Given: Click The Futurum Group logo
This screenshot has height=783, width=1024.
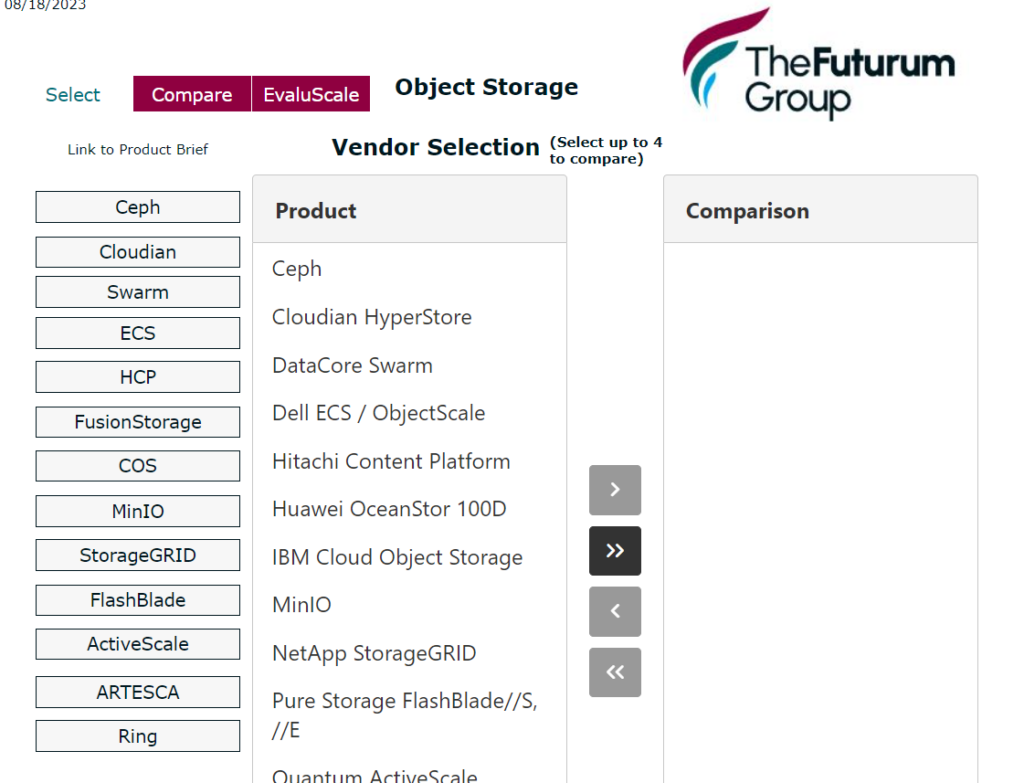Looking at the screenshot, I should [818, 65].
